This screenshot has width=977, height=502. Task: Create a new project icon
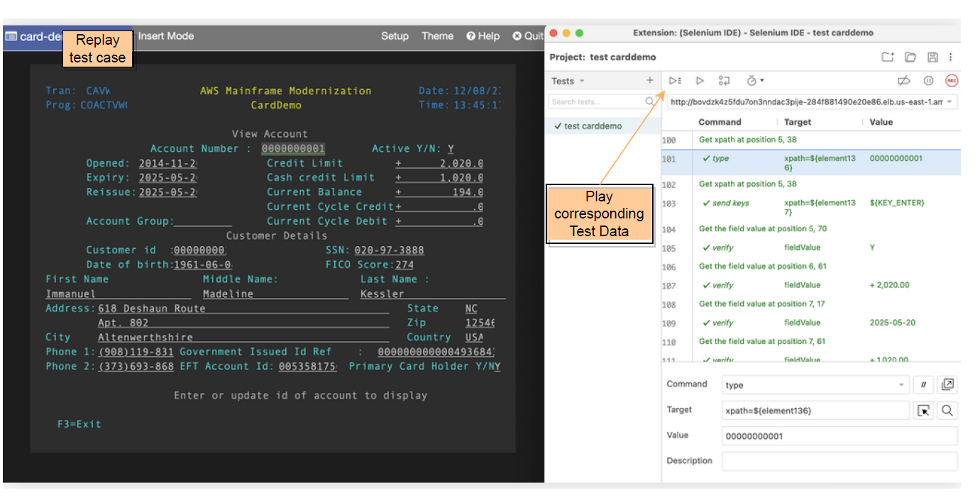[887, 57]
